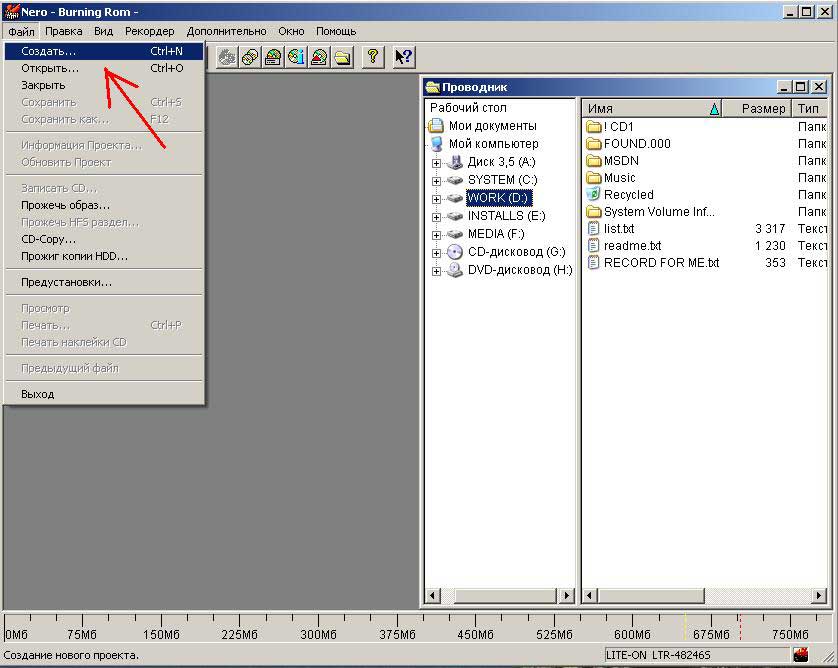Toggle the file browser folder toolbar icon
This screenshot has width=838, height=668.
[342, 57]
